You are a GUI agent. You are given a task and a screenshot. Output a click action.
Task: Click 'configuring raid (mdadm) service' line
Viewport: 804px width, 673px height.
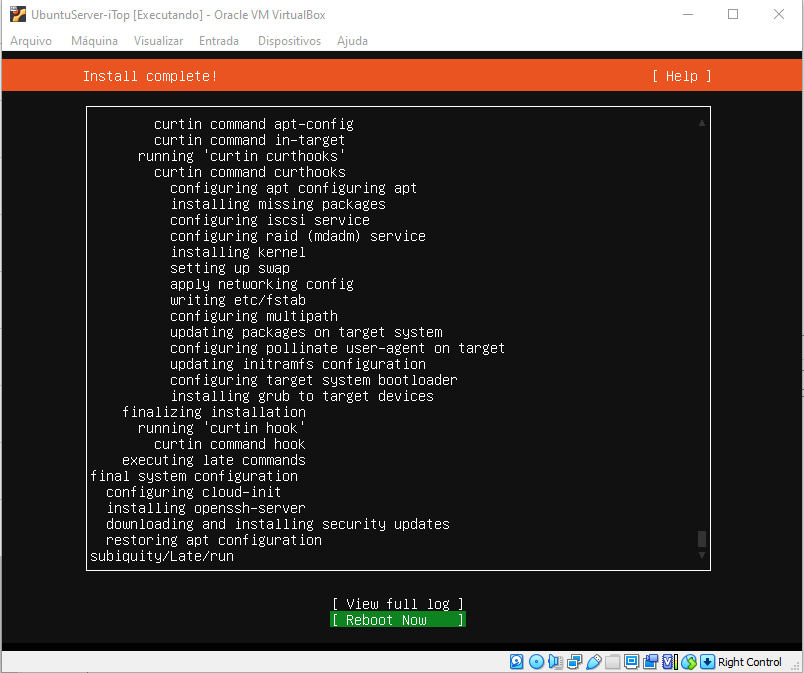click(298, 236)
